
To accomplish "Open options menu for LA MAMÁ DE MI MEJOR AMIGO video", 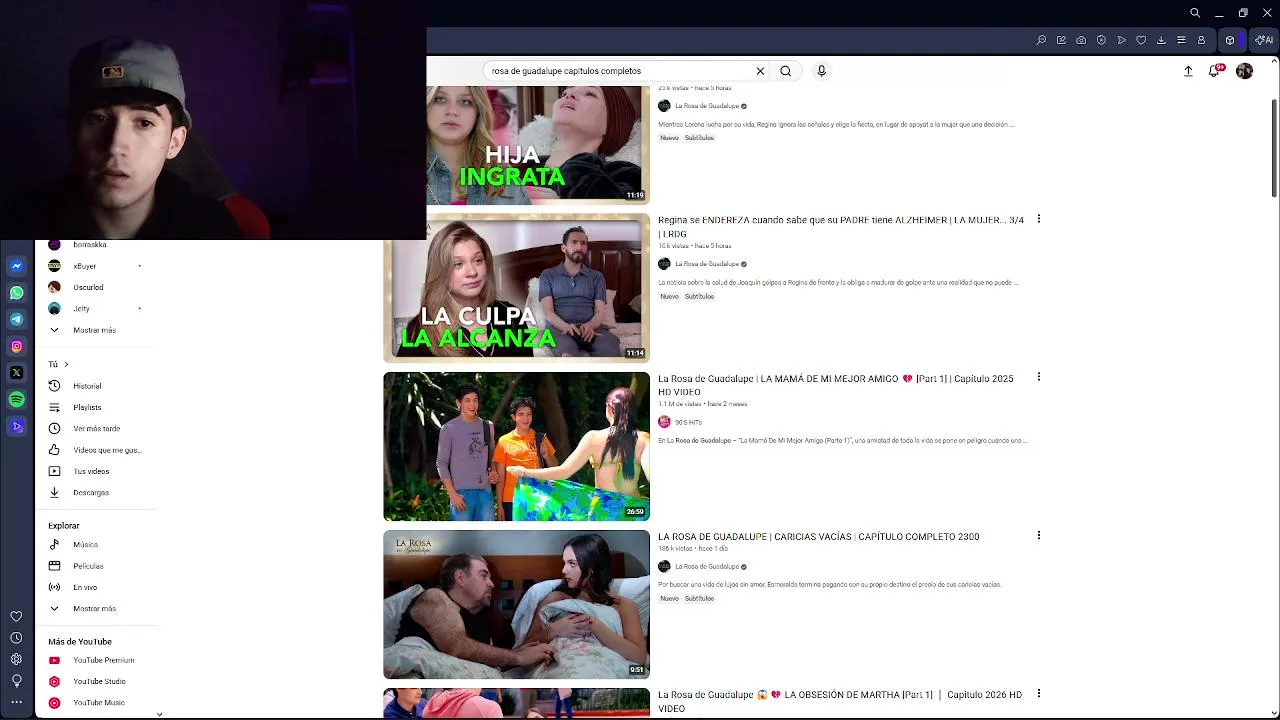I will pos(1038,377).
